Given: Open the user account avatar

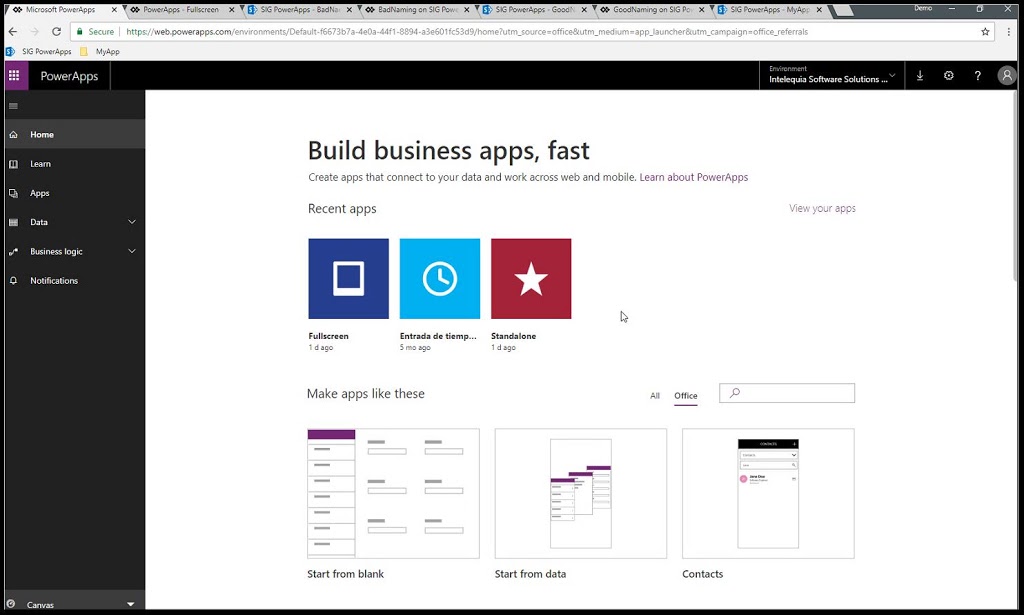Looking at the screenshot, I should point(1007,76).
